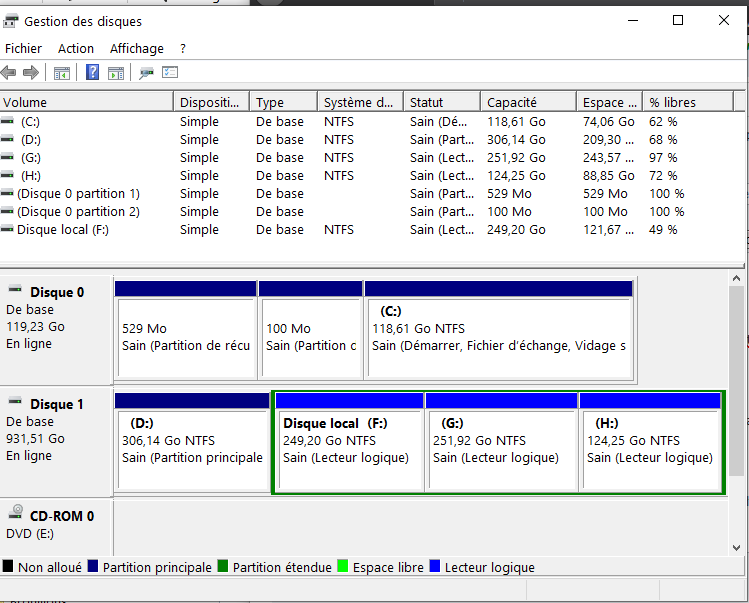
Task: Open the ? help menu
Action: point(183,48)
